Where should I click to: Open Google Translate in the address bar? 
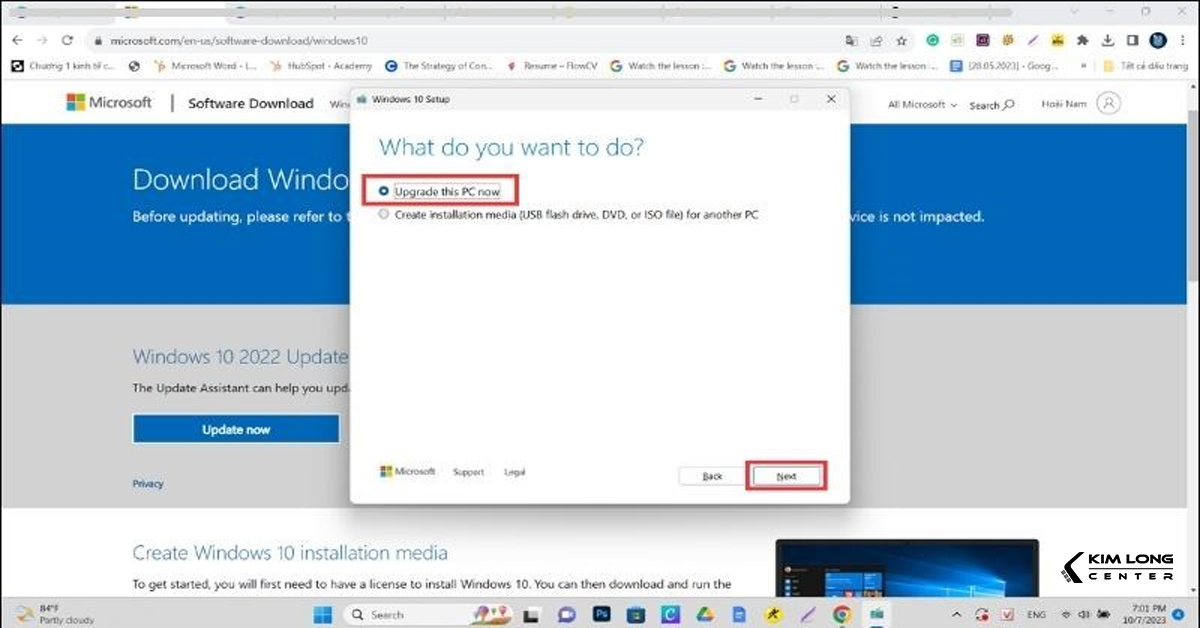pos(853,41)
